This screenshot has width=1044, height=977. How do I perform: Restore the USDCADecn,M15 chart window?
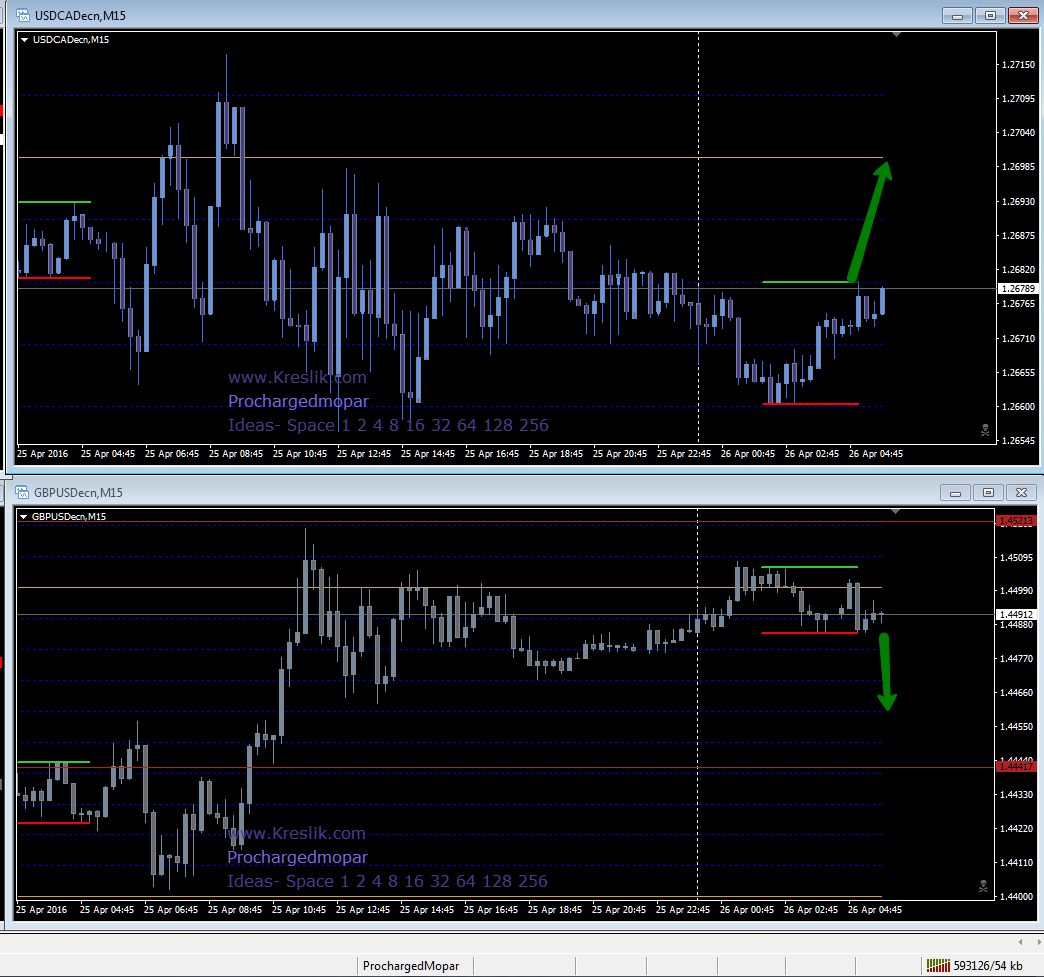[990, 16]
